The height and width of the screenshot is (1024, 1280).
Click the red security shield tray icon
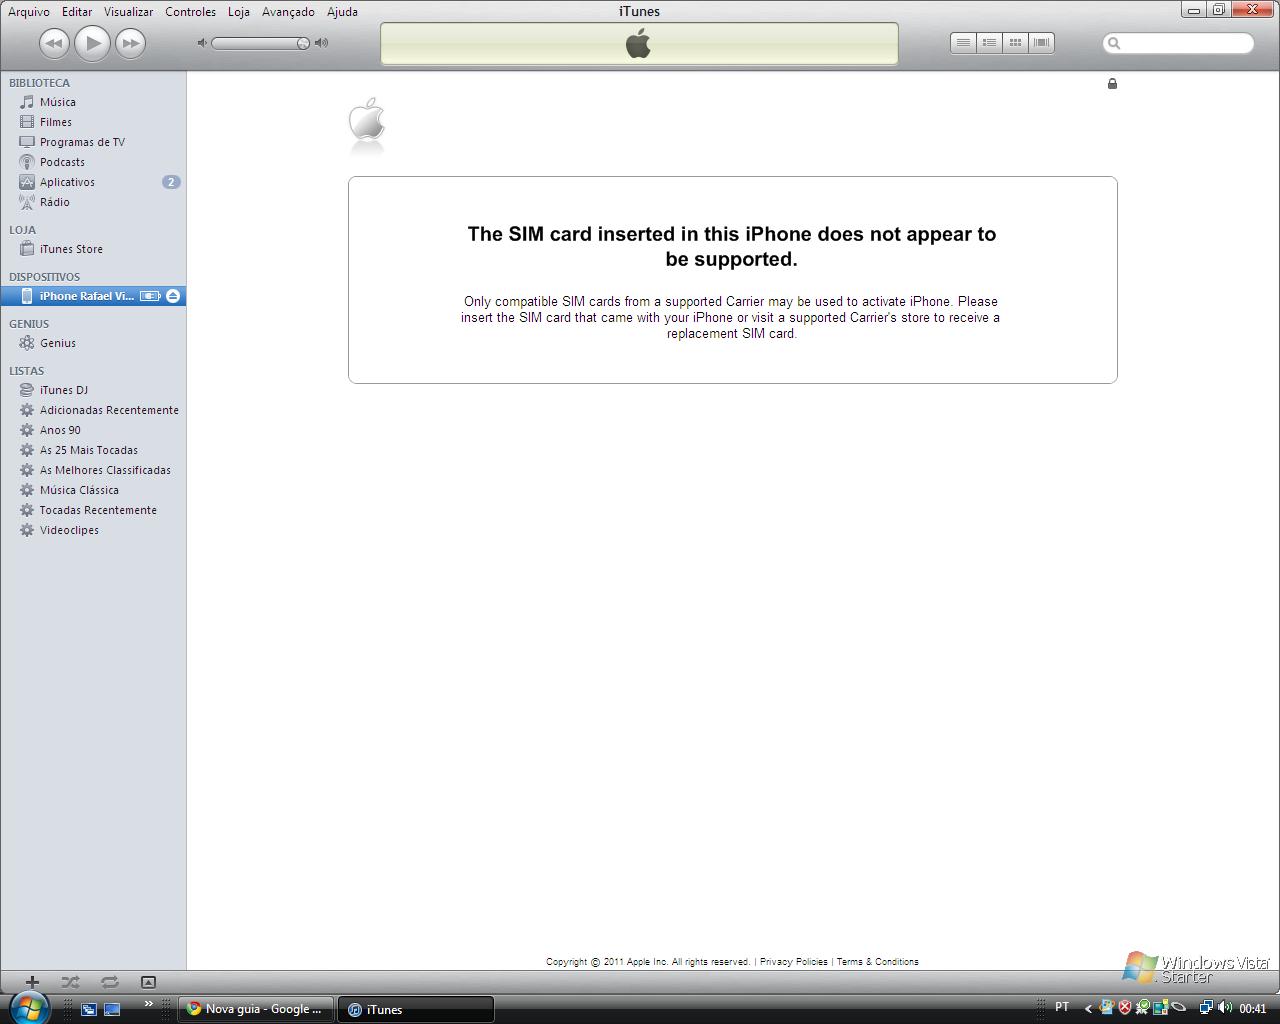point(1125,1008)
